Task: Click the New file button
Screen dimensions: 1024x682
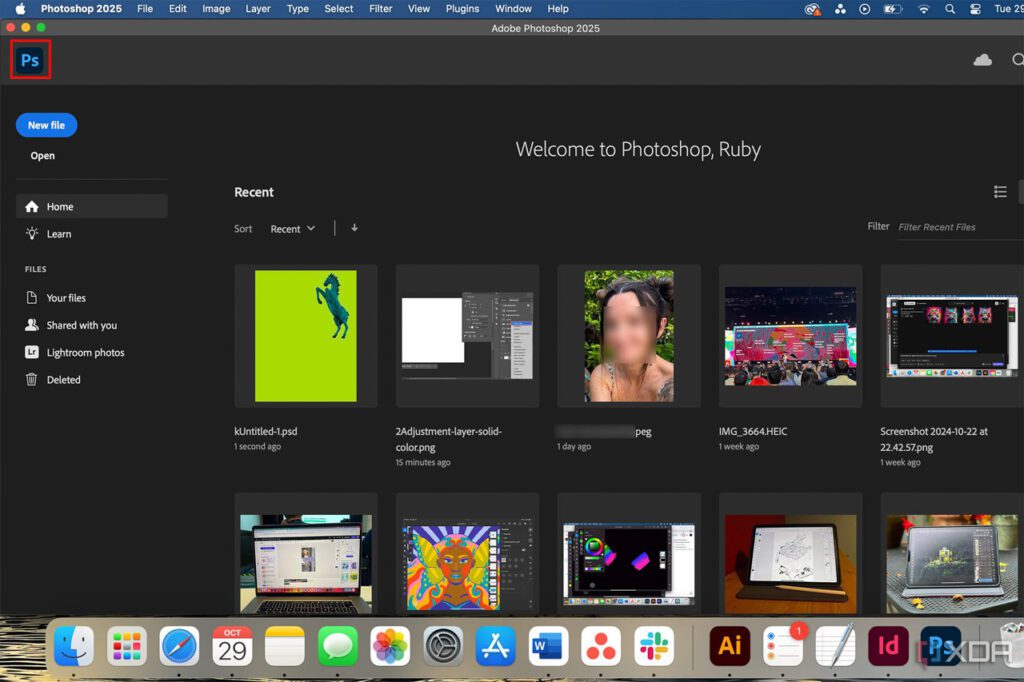Action: click(x=46, y=125)
